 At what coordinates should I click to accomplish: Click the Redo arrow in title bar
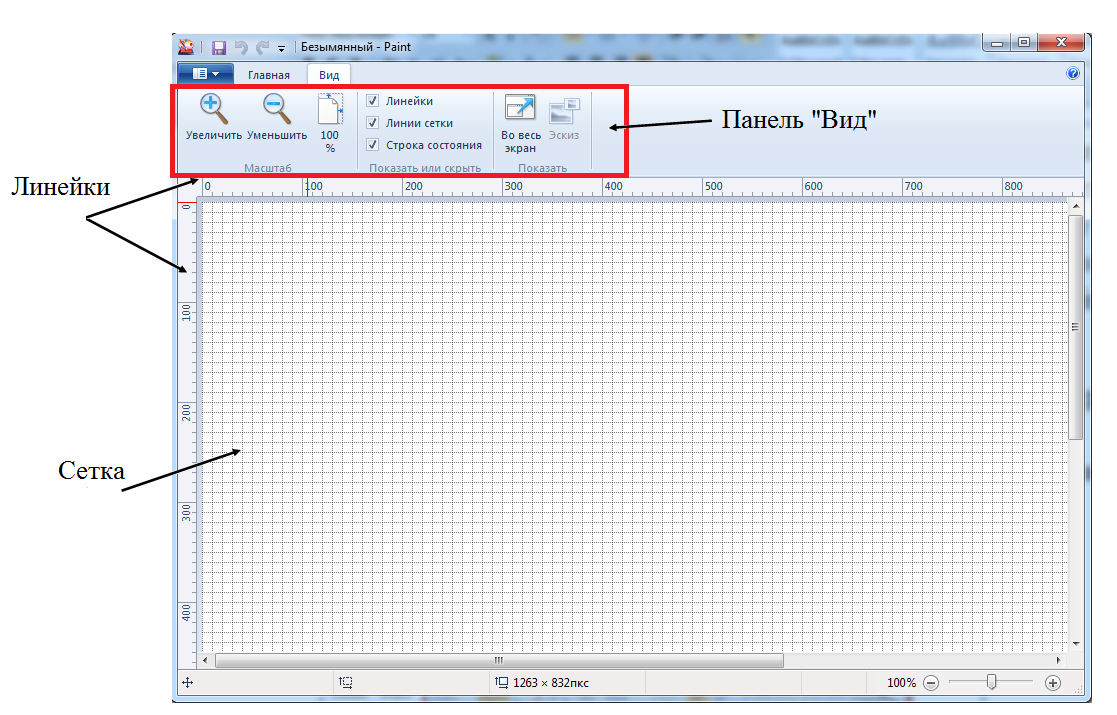262,47
